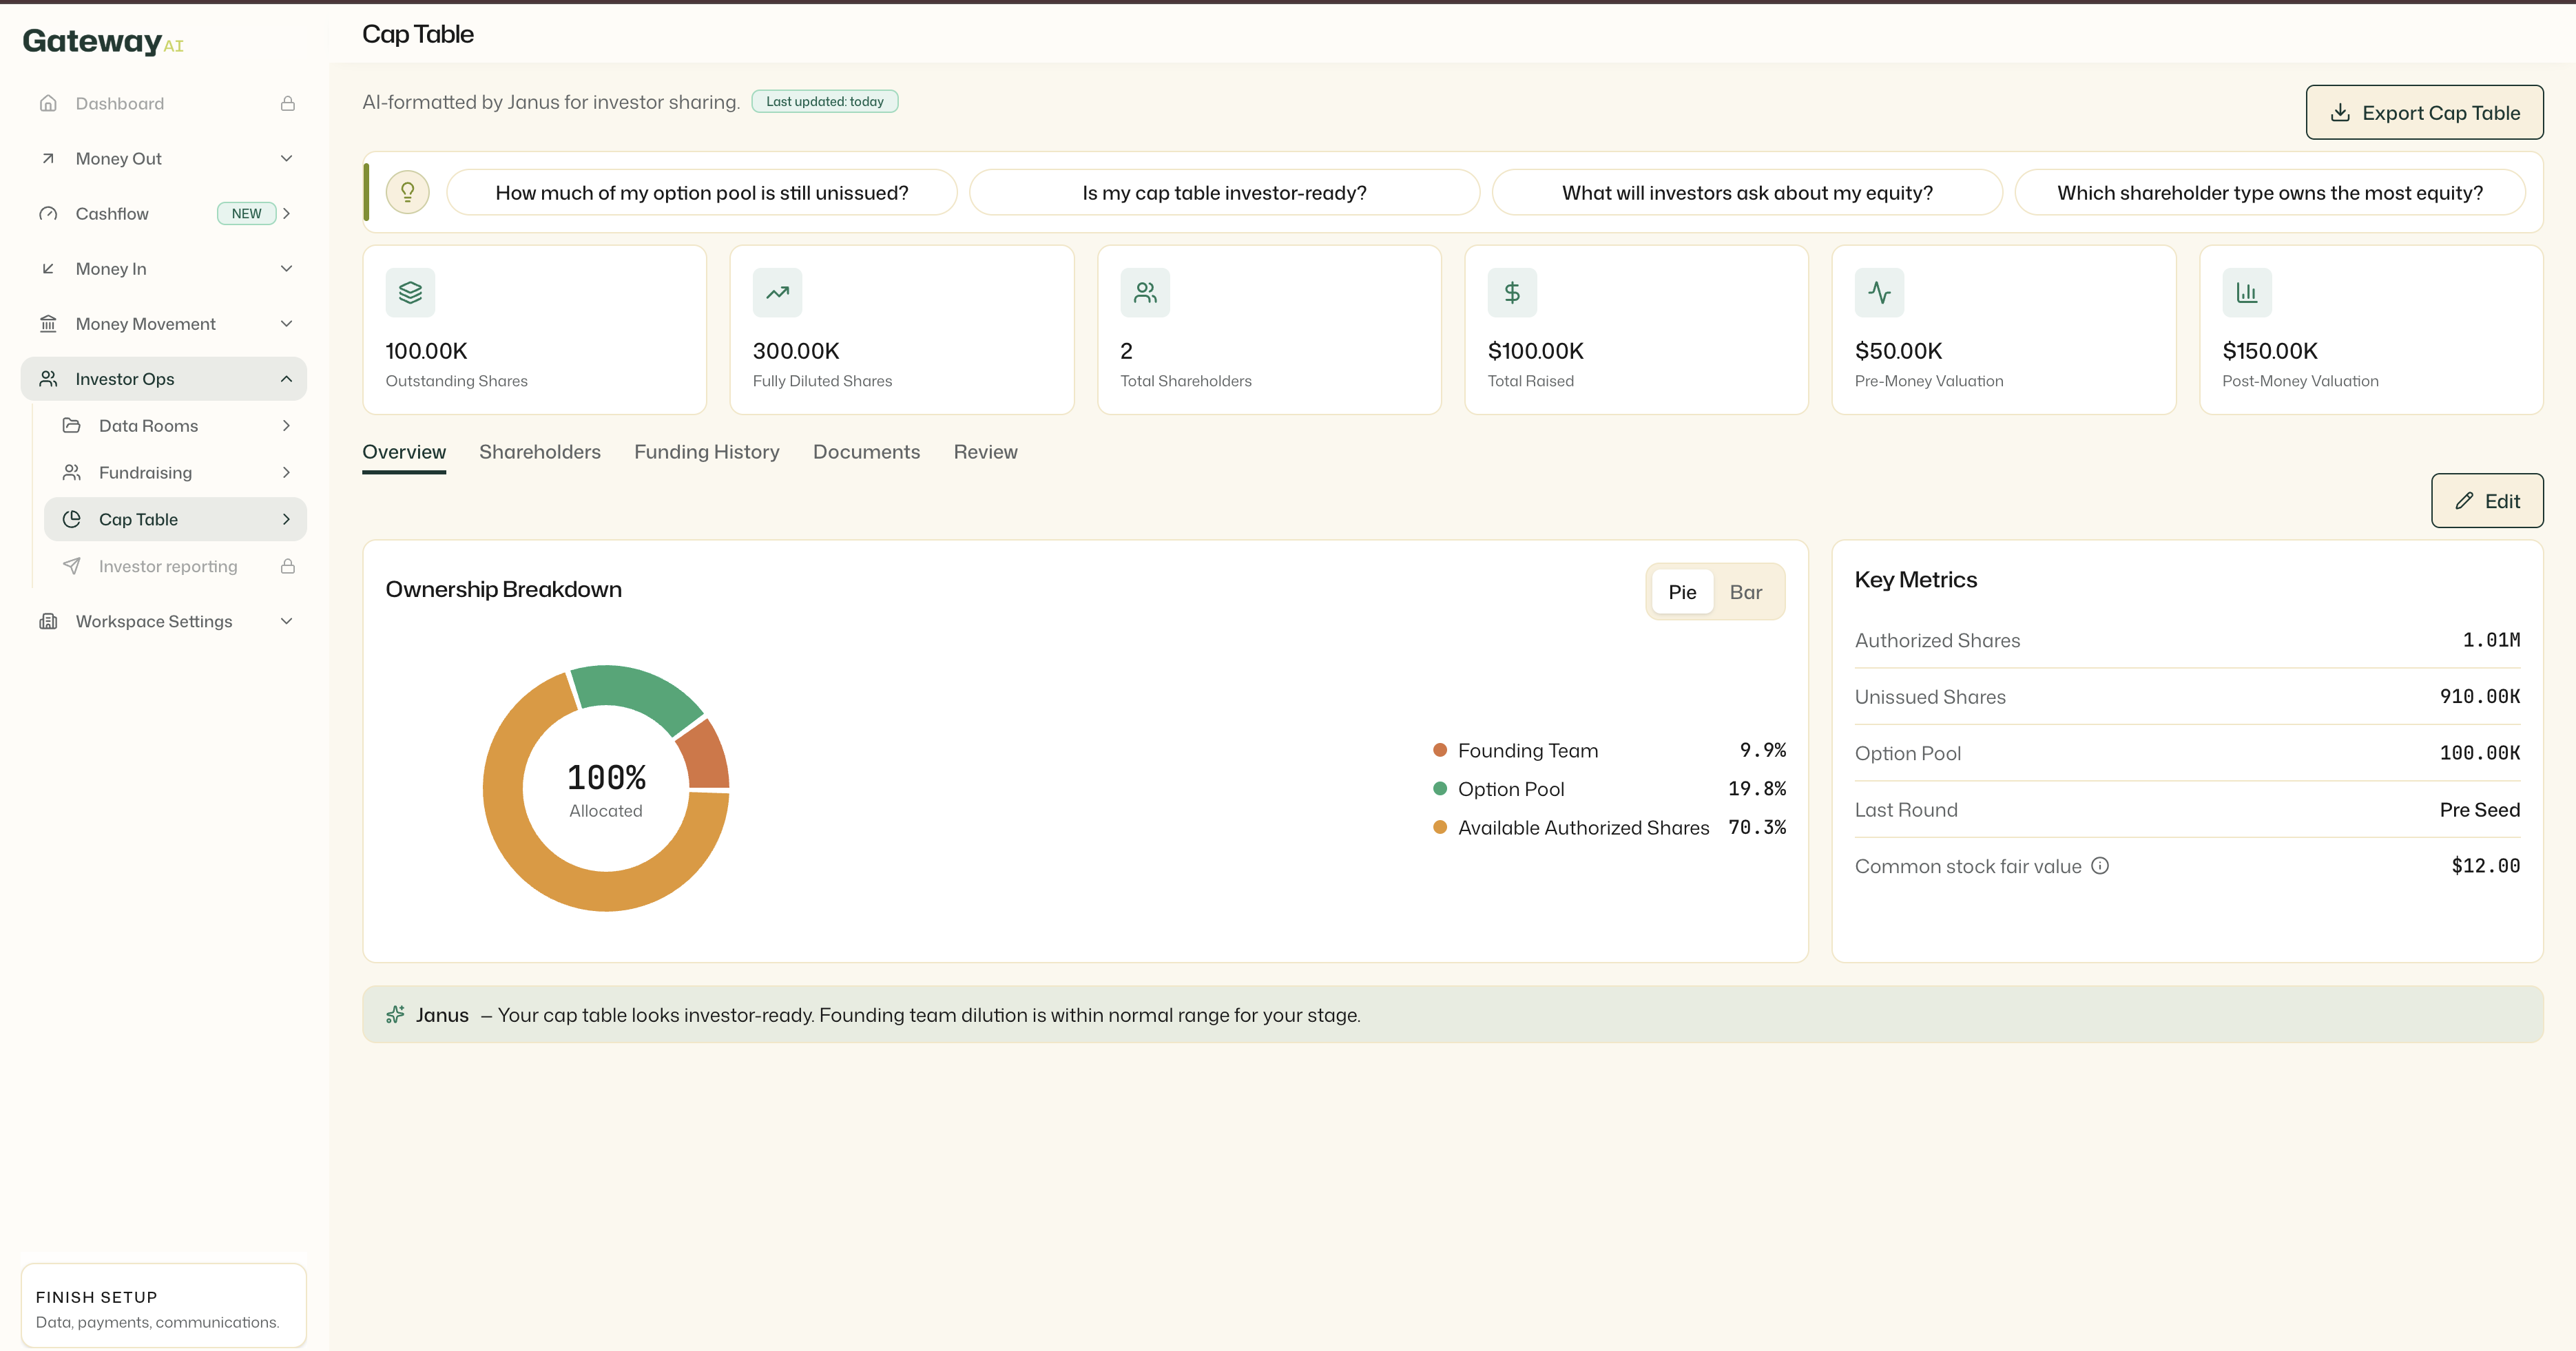This screenshot has width=2576, height=1351.
Task: Collapse the Investor Ops section
Action: click(x=287, y=378)
